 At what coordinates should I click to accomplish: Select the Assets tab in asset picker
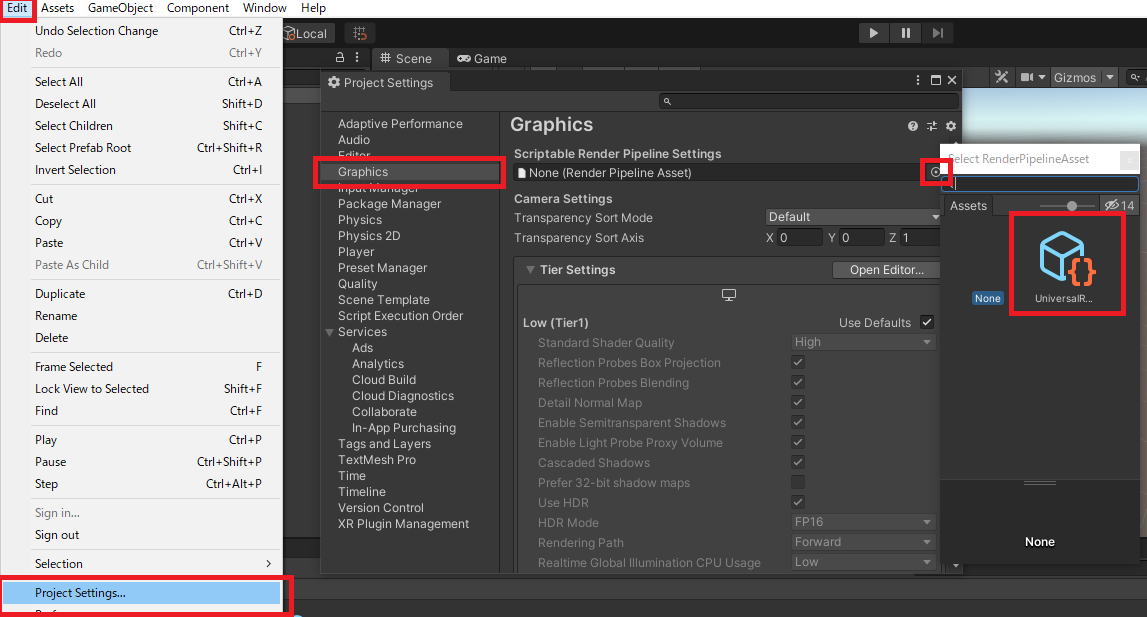click(x=969, y=206)
